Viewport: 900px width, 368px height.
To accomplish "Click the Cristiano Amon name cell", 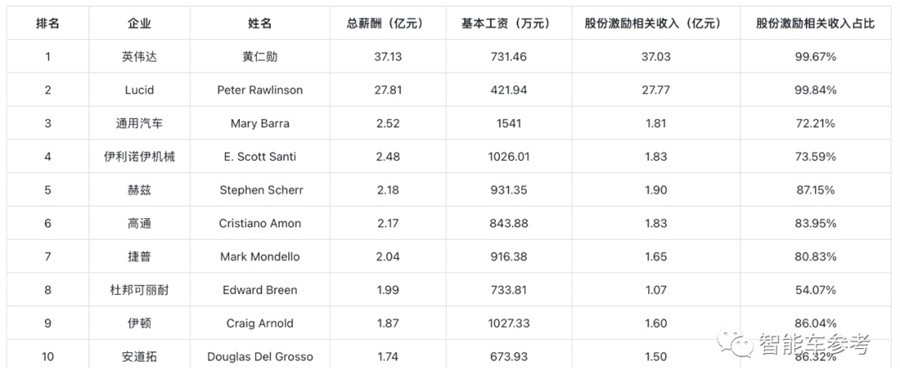I will 260,223.
